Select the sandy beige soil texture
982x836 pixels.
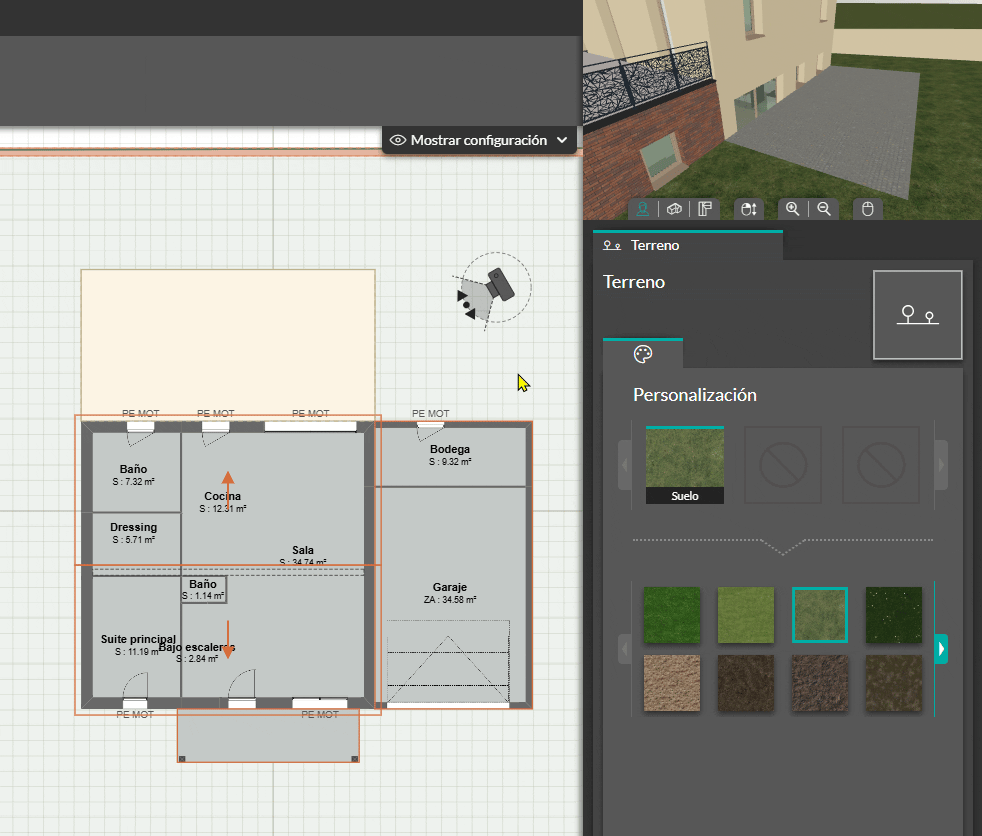[x=672, y=683]
